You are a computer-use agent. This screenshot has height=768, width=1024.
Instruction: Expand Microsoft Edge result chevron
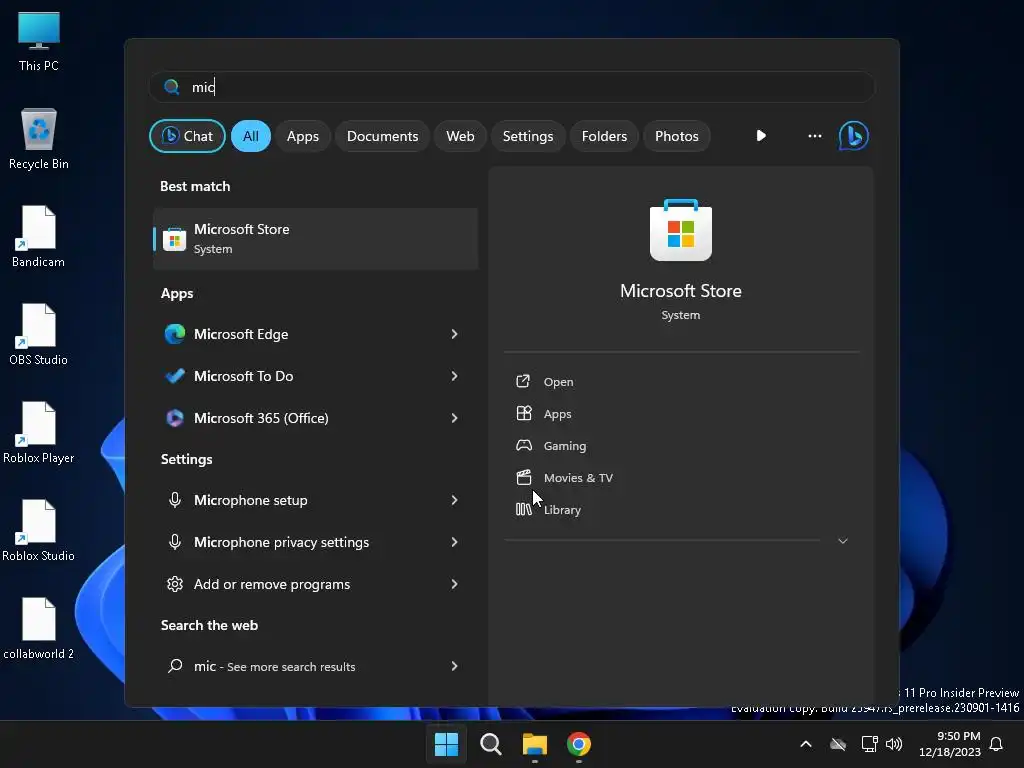click(x=455, y=334)
